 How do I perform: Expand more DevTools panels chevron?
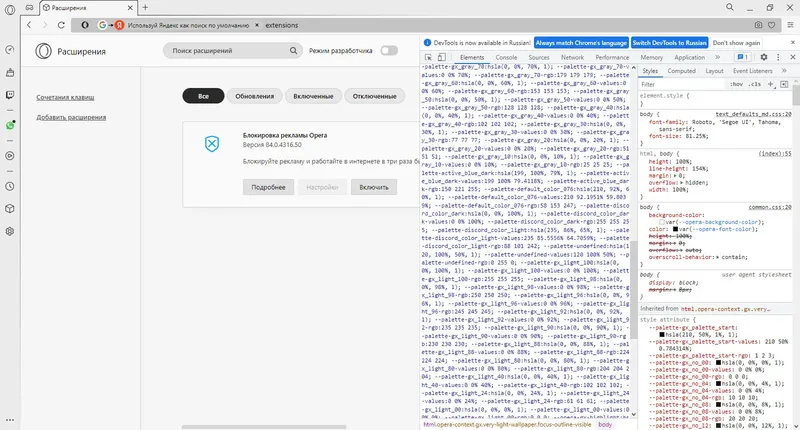point(718,57)
